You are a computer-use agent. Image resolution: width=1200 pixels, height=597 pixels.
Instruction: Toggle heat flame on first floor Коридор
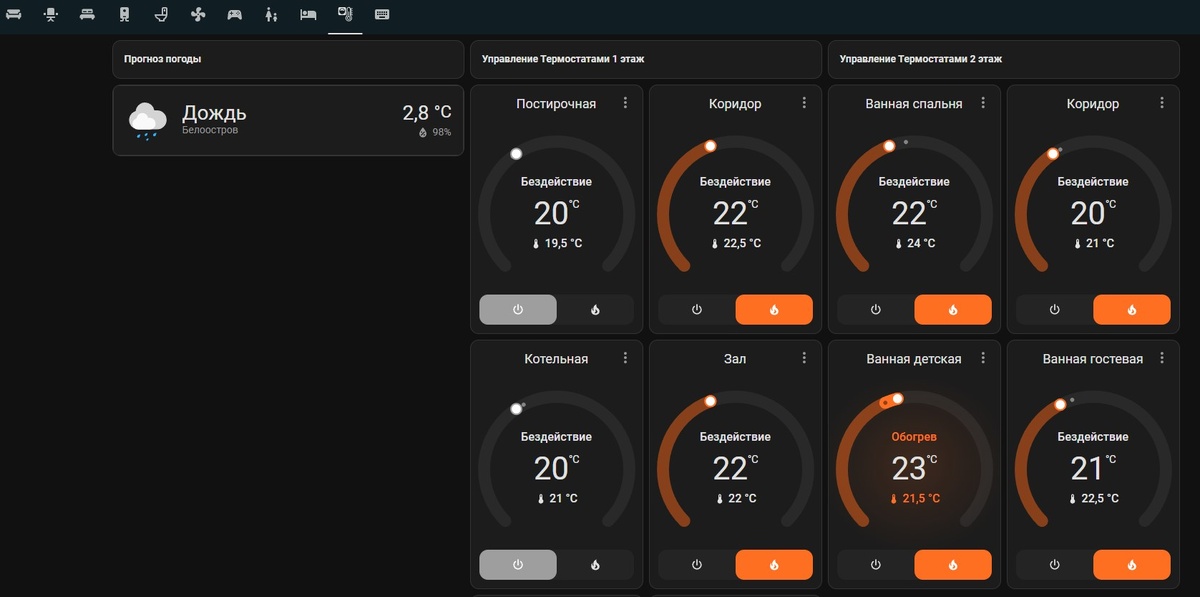pos(774,310)
